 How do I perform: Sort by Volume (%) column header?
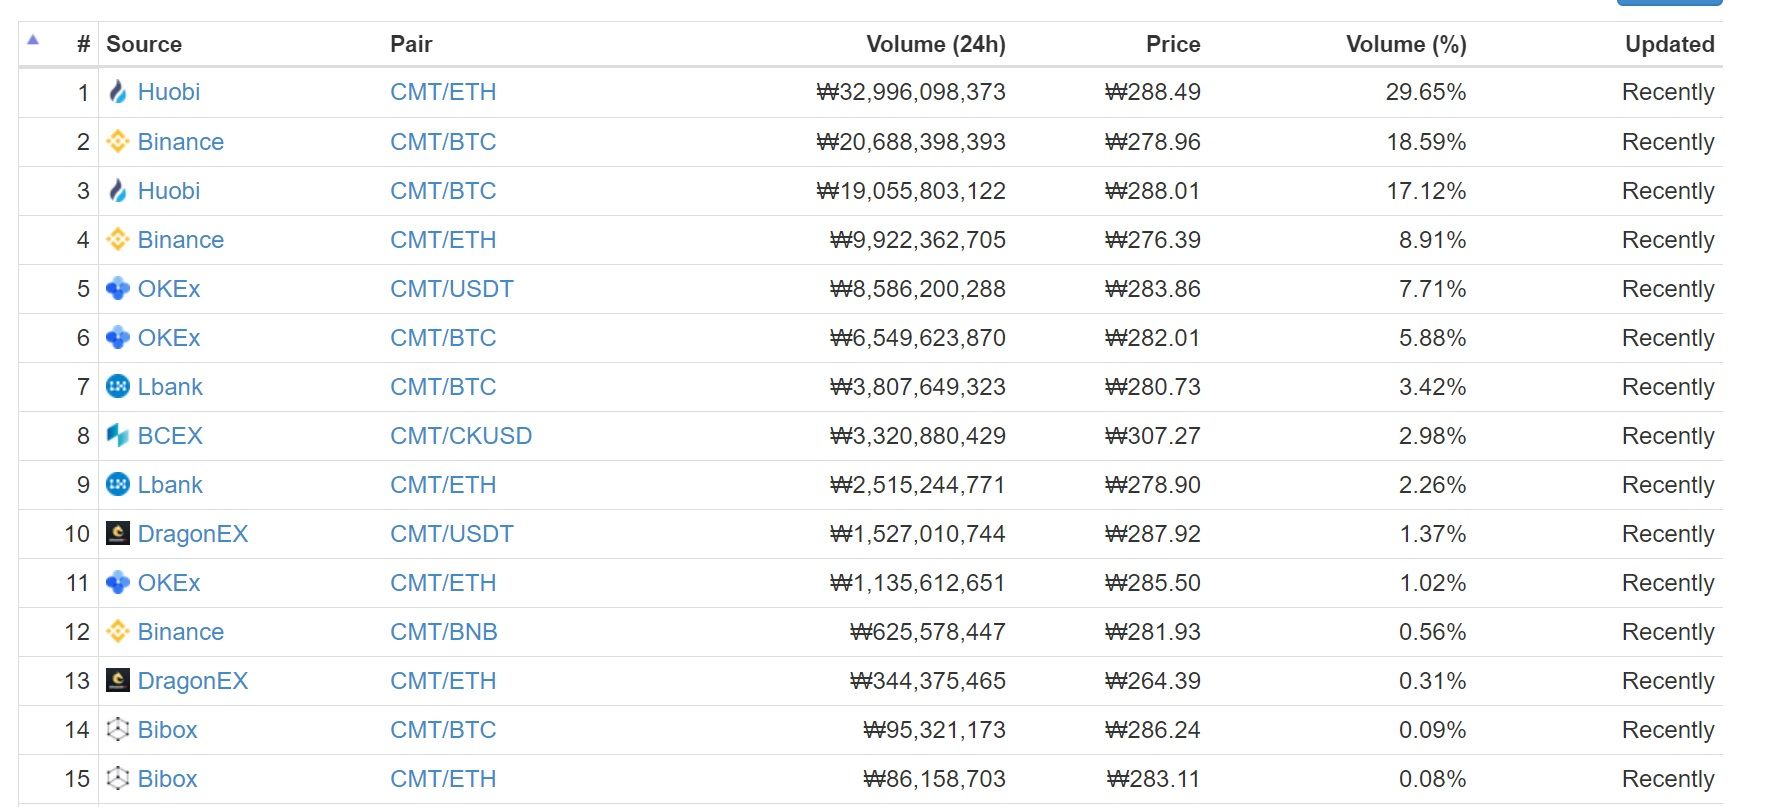click(x=1406, y=44)
